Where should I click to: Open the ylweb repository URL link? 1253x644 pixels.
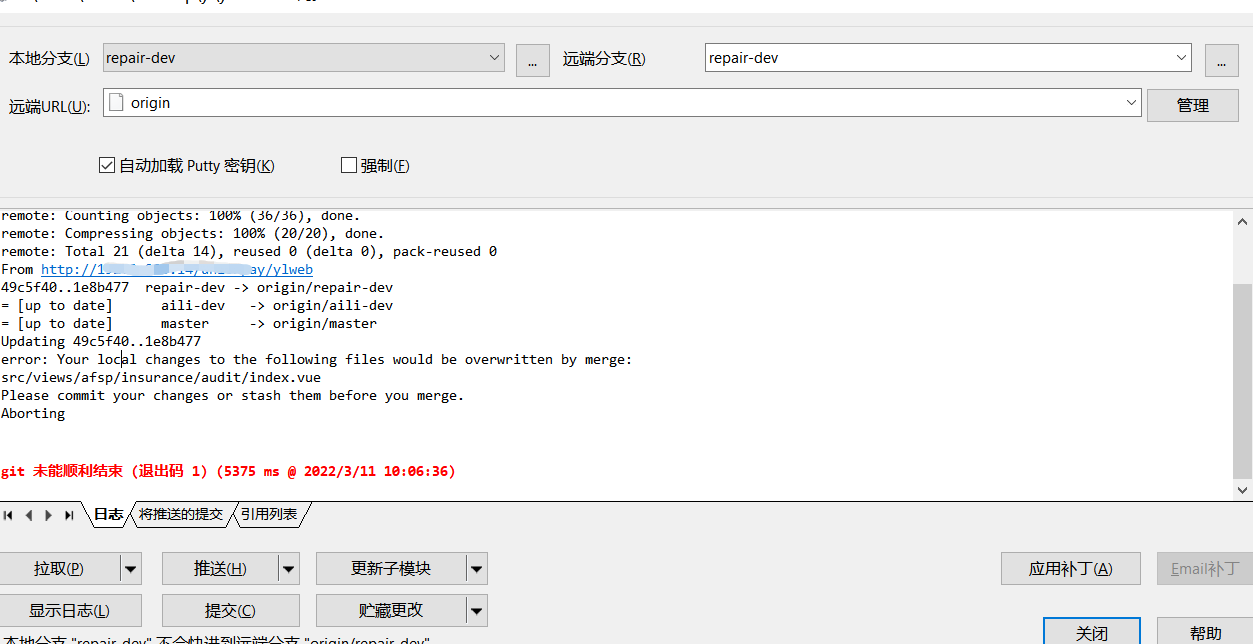point(176,269)
